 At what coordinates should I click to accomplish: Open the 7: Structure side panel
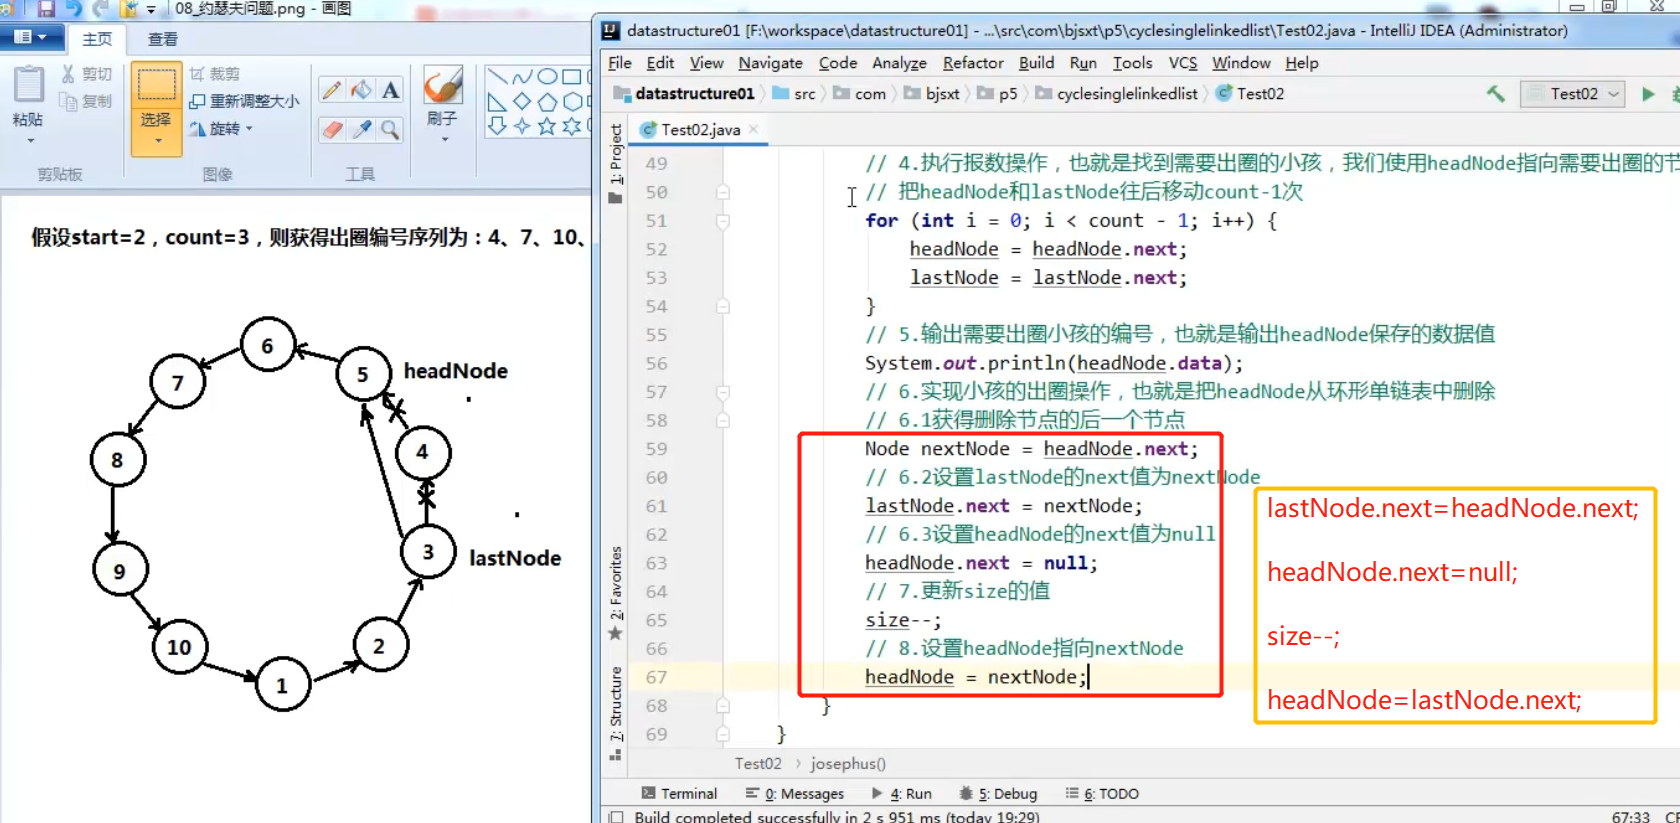tap(615, 712)
